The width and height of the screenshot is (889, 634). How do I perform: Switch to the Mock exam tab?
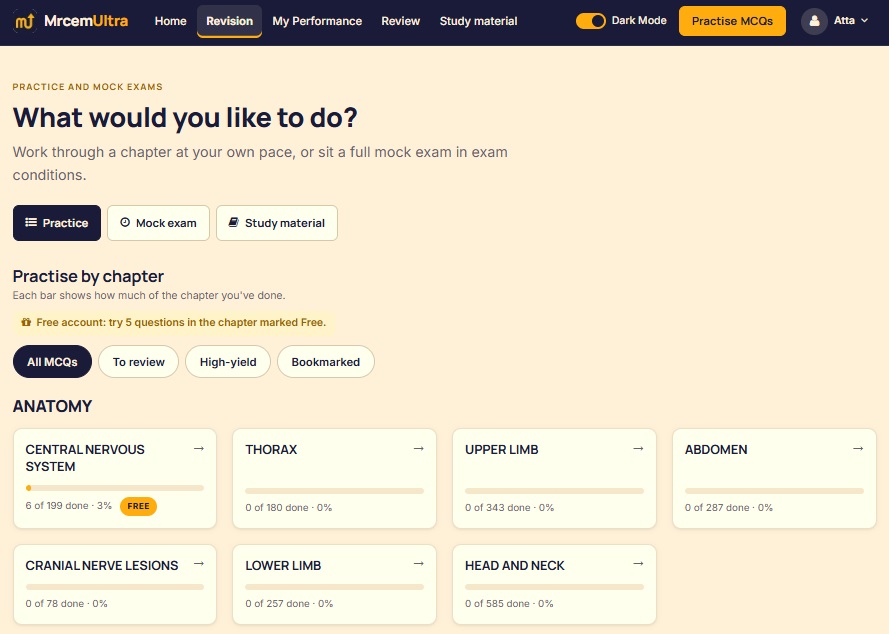(x=158, y=223)
